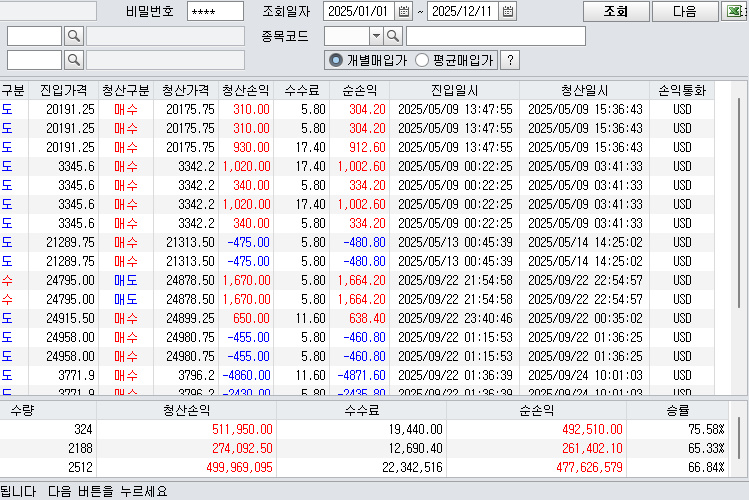Sort by the 청산일시 column header
749x500 pixels.
[585, 90]
